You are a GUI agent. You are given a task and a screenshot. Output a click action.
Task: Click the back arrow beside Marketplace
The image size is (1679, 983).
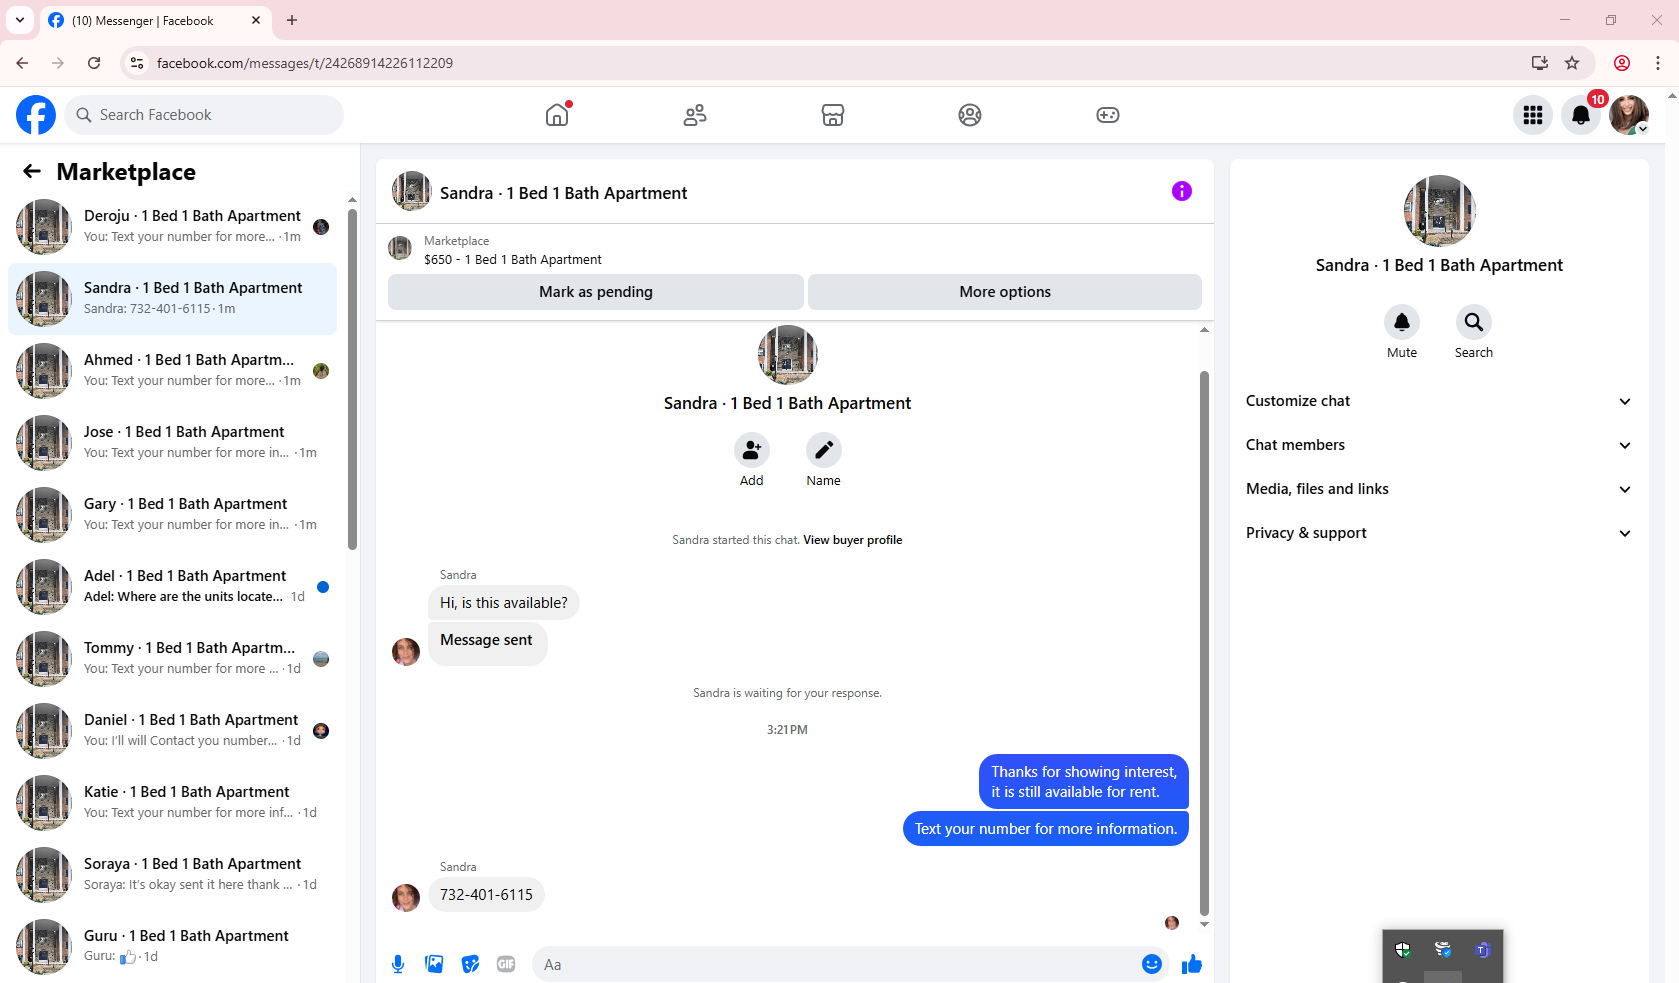(x=32, y=171)
